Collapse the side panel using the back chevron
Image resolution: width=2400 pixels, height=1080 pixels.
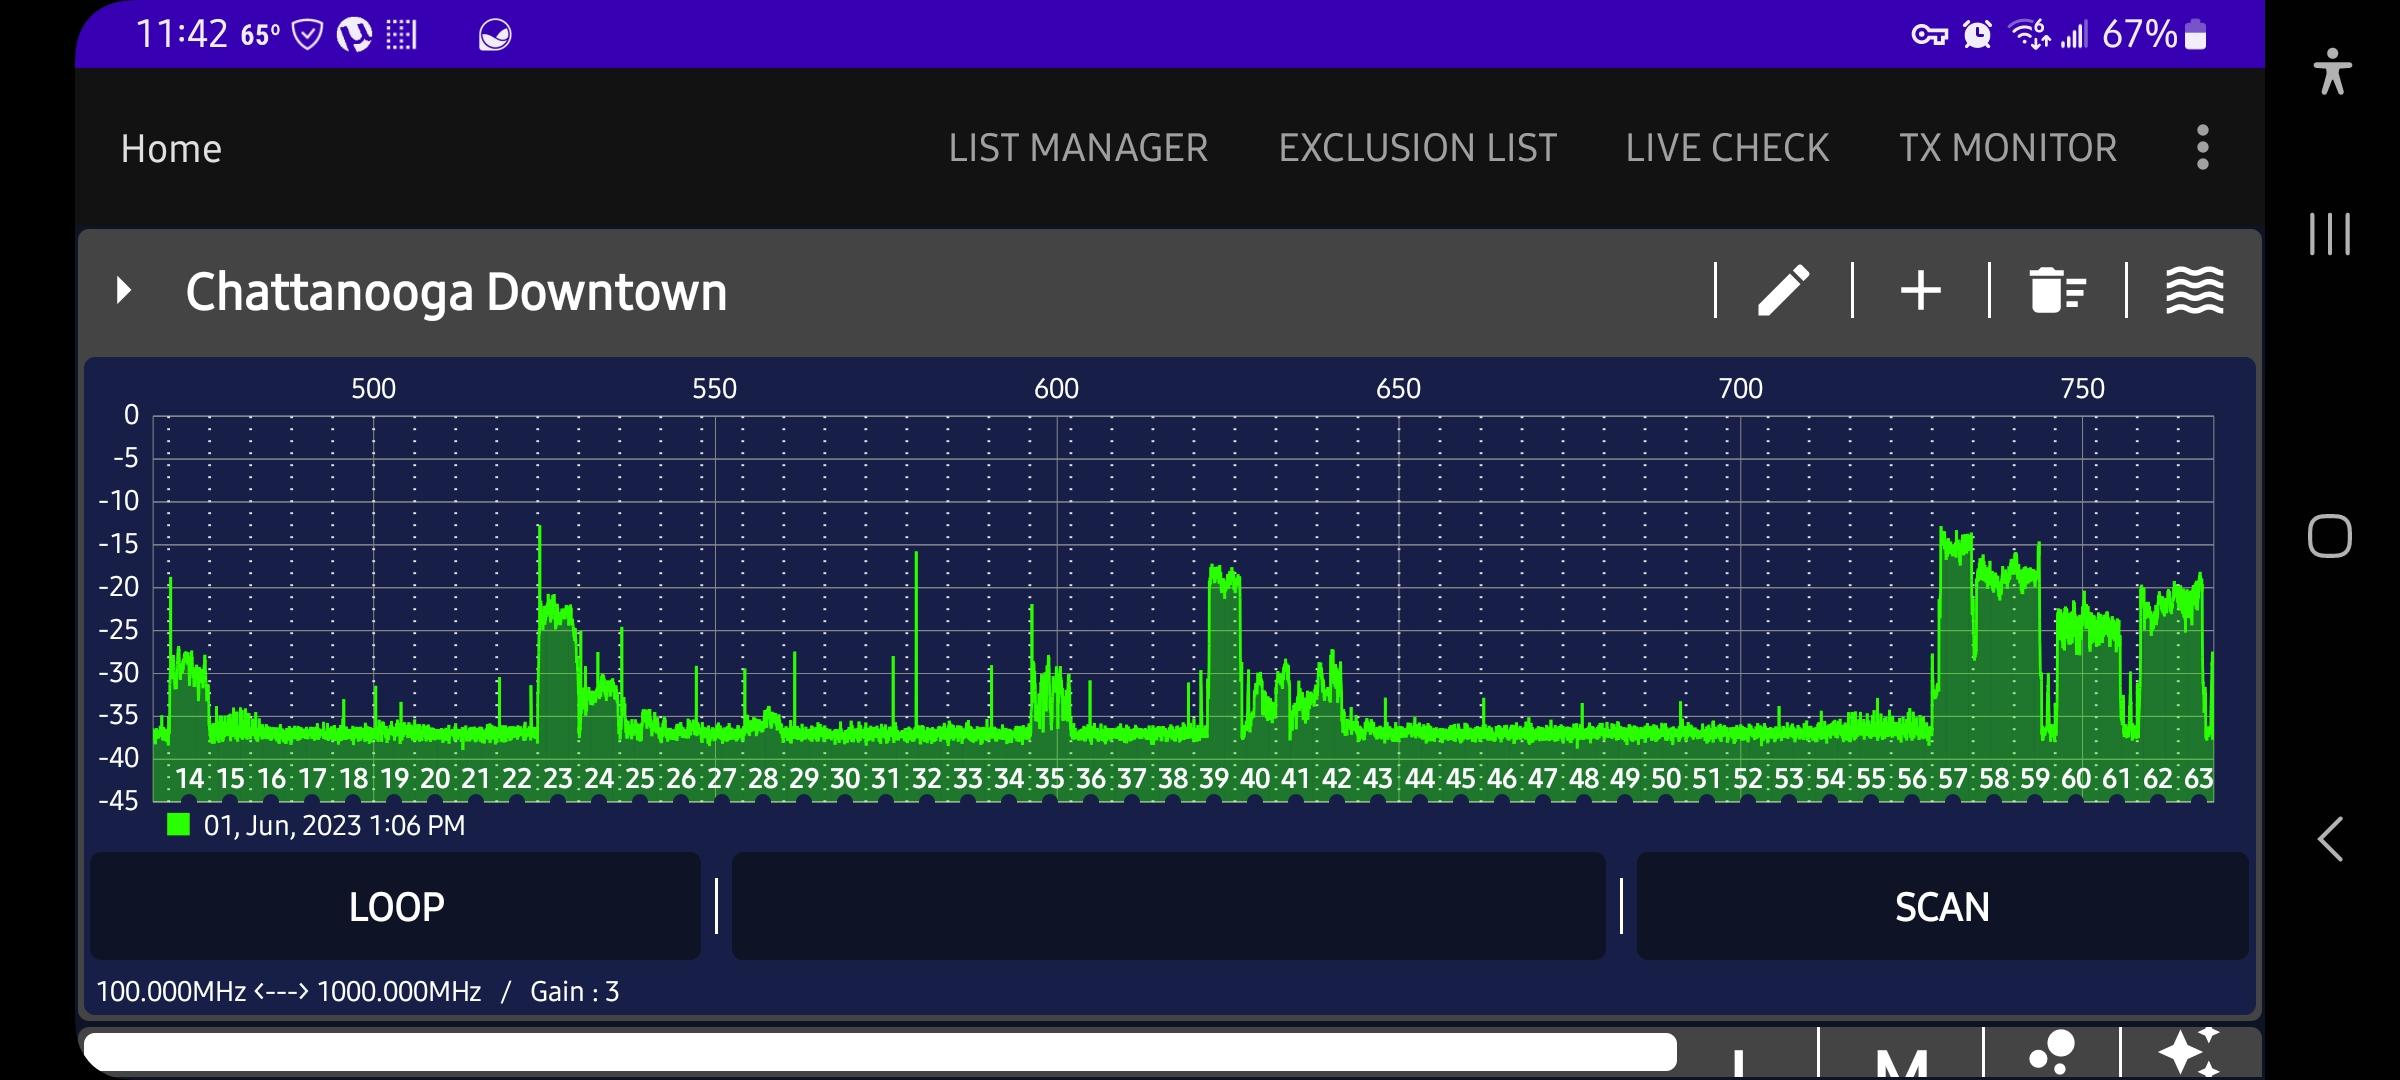coord(2331,840)
